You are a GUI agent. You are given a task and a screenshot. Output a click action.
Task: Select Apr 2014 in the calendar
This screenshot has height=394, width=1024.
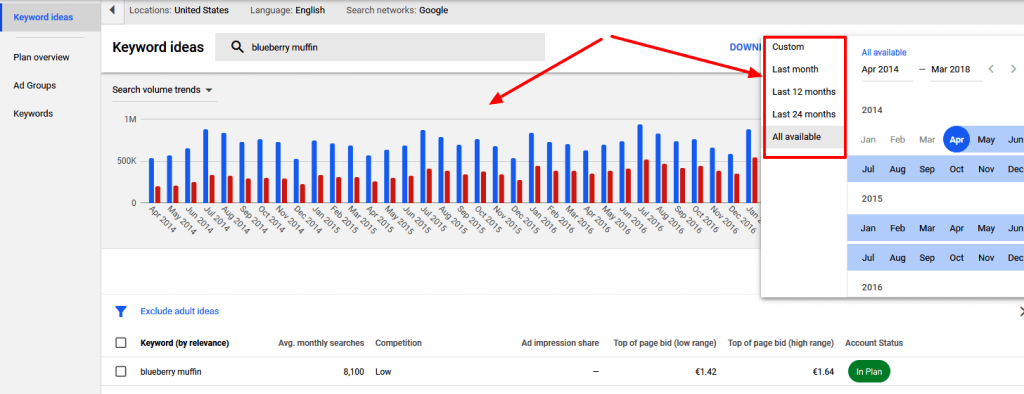tap(956, 140)
